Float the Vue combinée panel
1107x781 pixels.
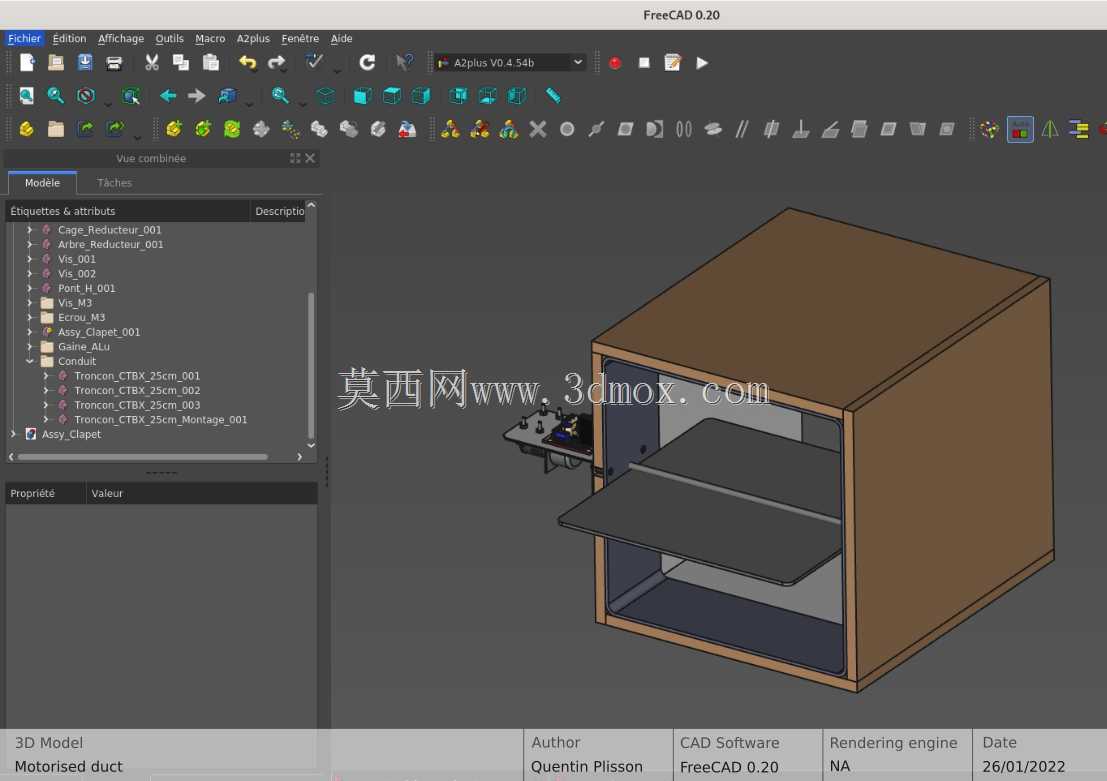pos(295,158)
